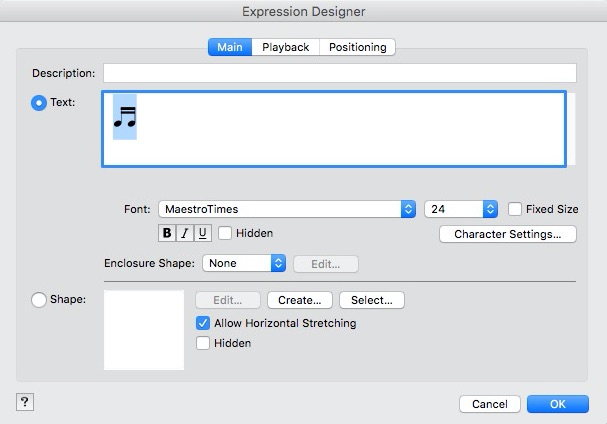Enable the Fixed Size checkbox

[515, 209]
